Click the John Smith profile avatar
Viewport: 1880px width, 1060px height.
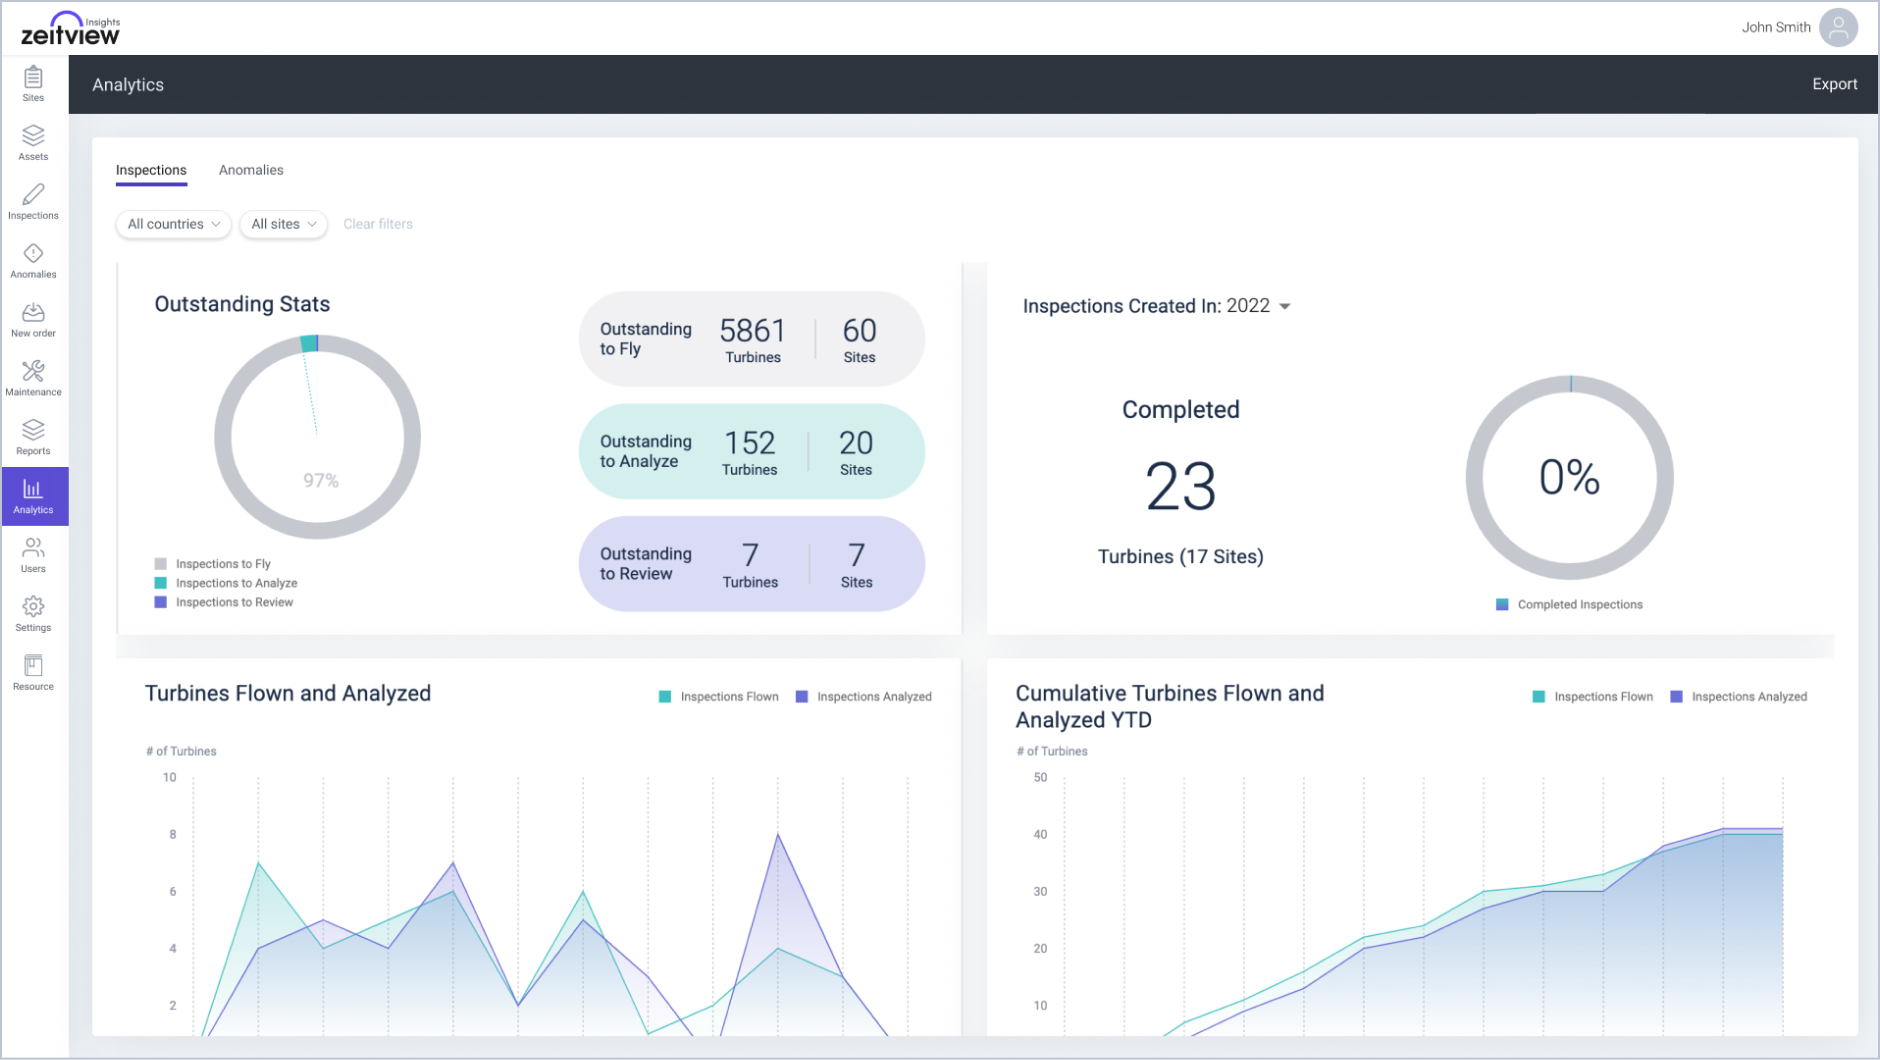tap(1838, 27)
